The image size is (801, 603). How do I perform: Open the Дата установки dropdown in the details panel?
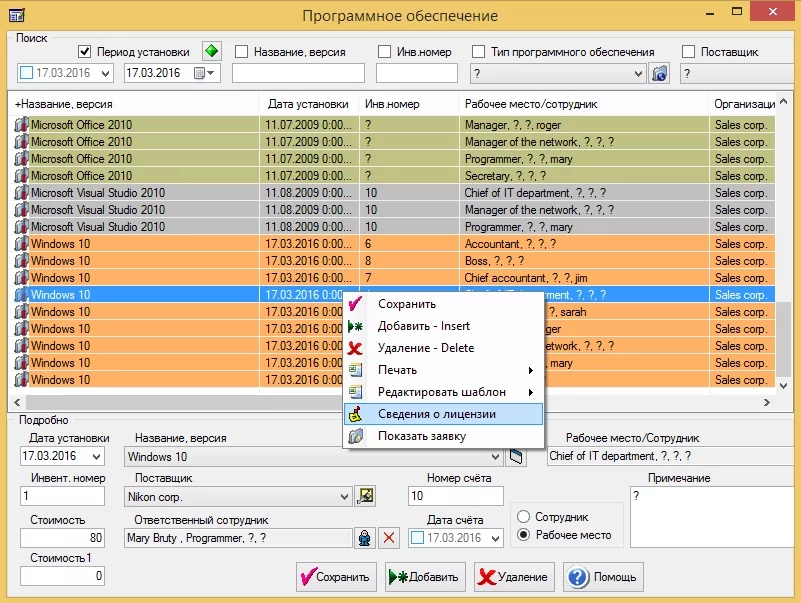[x=96, y=457]
